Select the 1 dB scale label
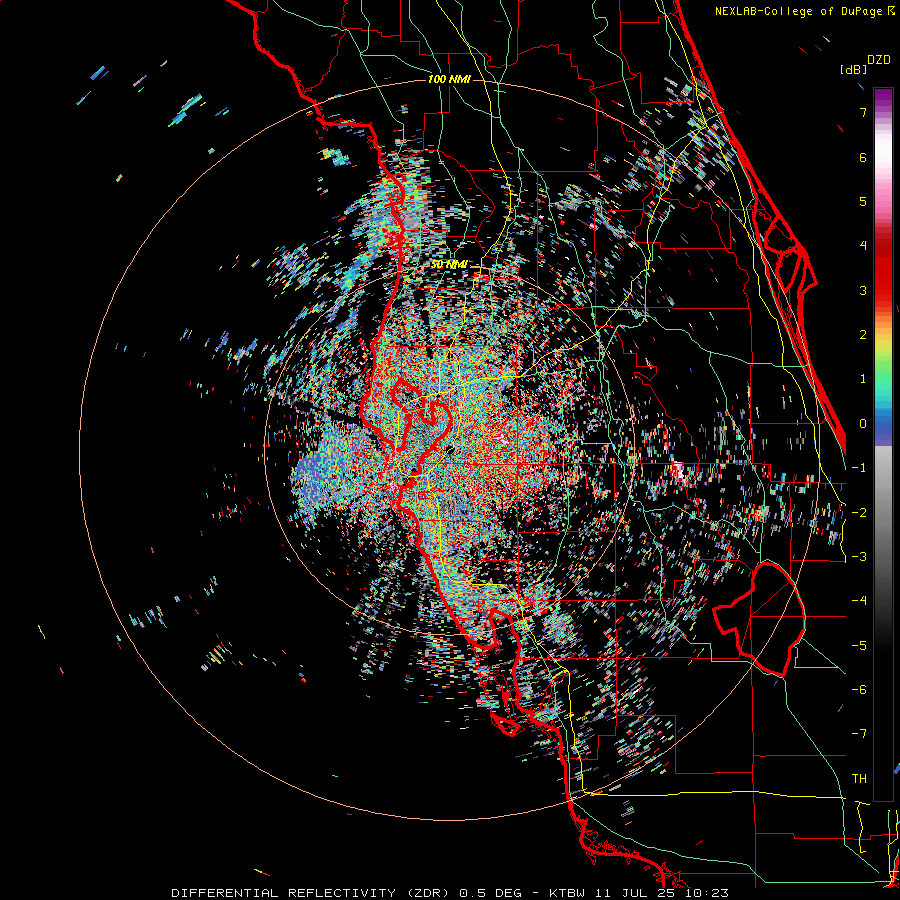900x900 pixels. (x=863, y=379)
